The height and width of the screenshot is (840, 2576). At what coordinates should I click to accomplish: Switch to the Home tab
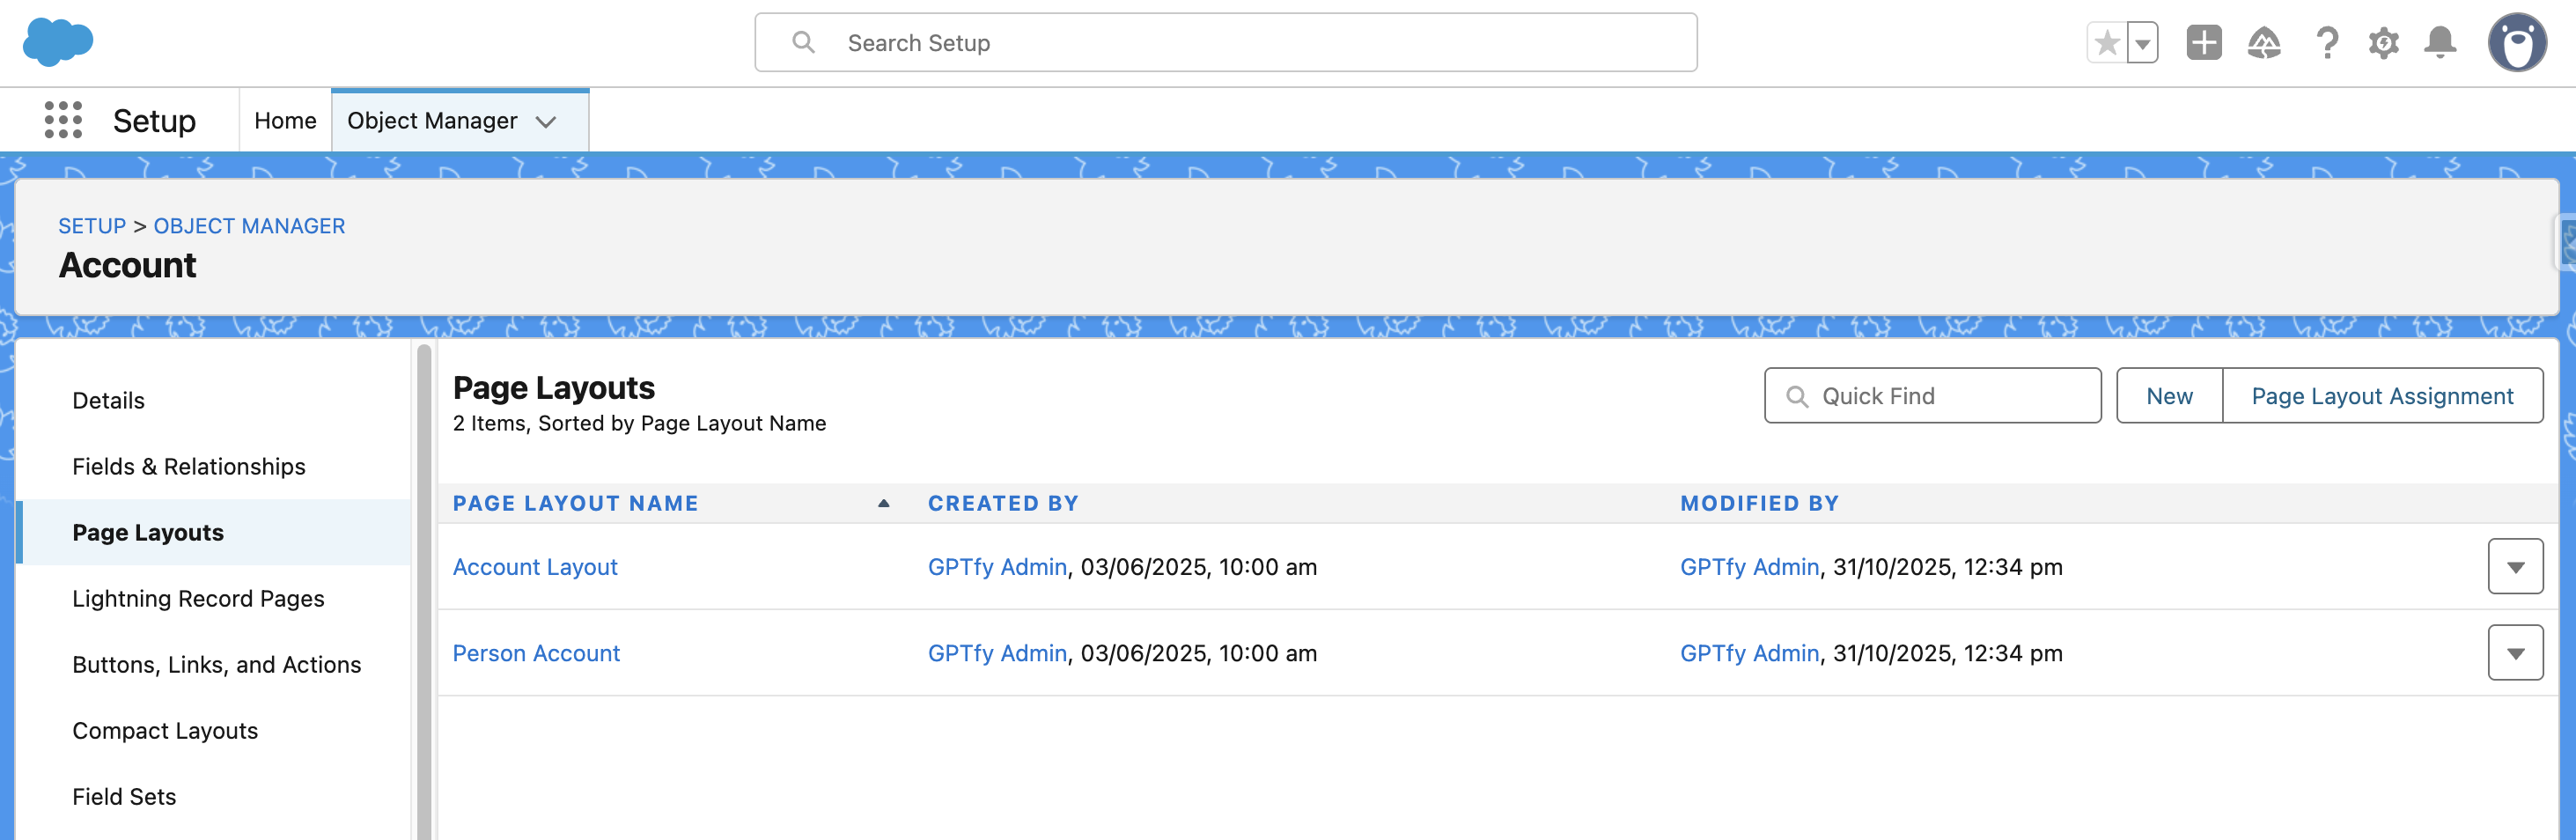pos(285,121)
